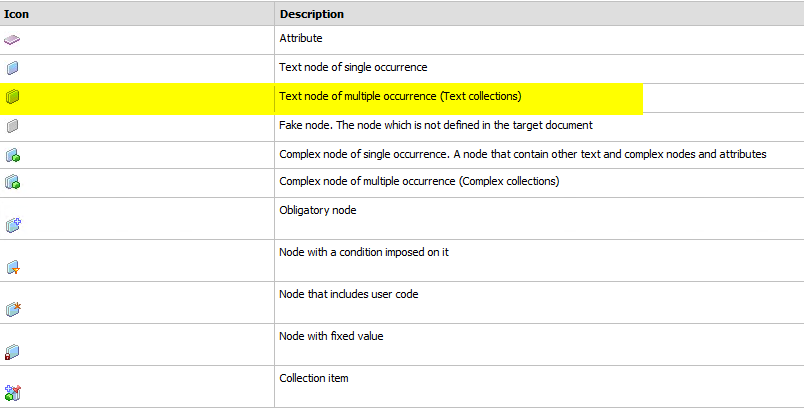Select the Node with fixed value text
The width and height of the screenshot is (804, 412).
coord(331,336)
